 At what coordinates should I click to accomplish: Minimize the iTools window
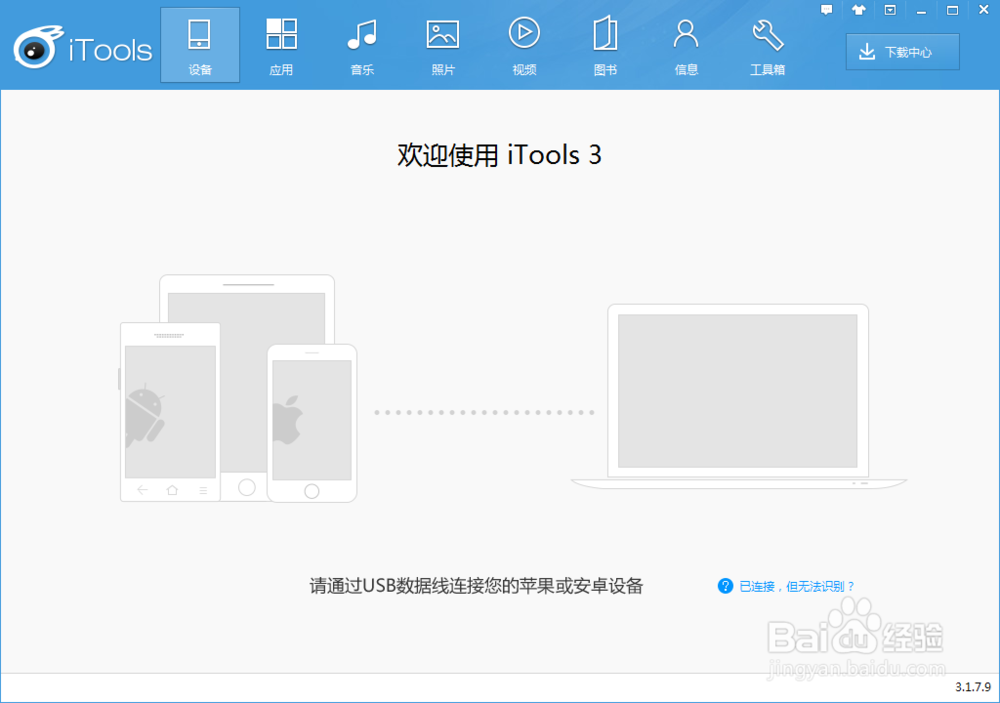click(921, 11)
